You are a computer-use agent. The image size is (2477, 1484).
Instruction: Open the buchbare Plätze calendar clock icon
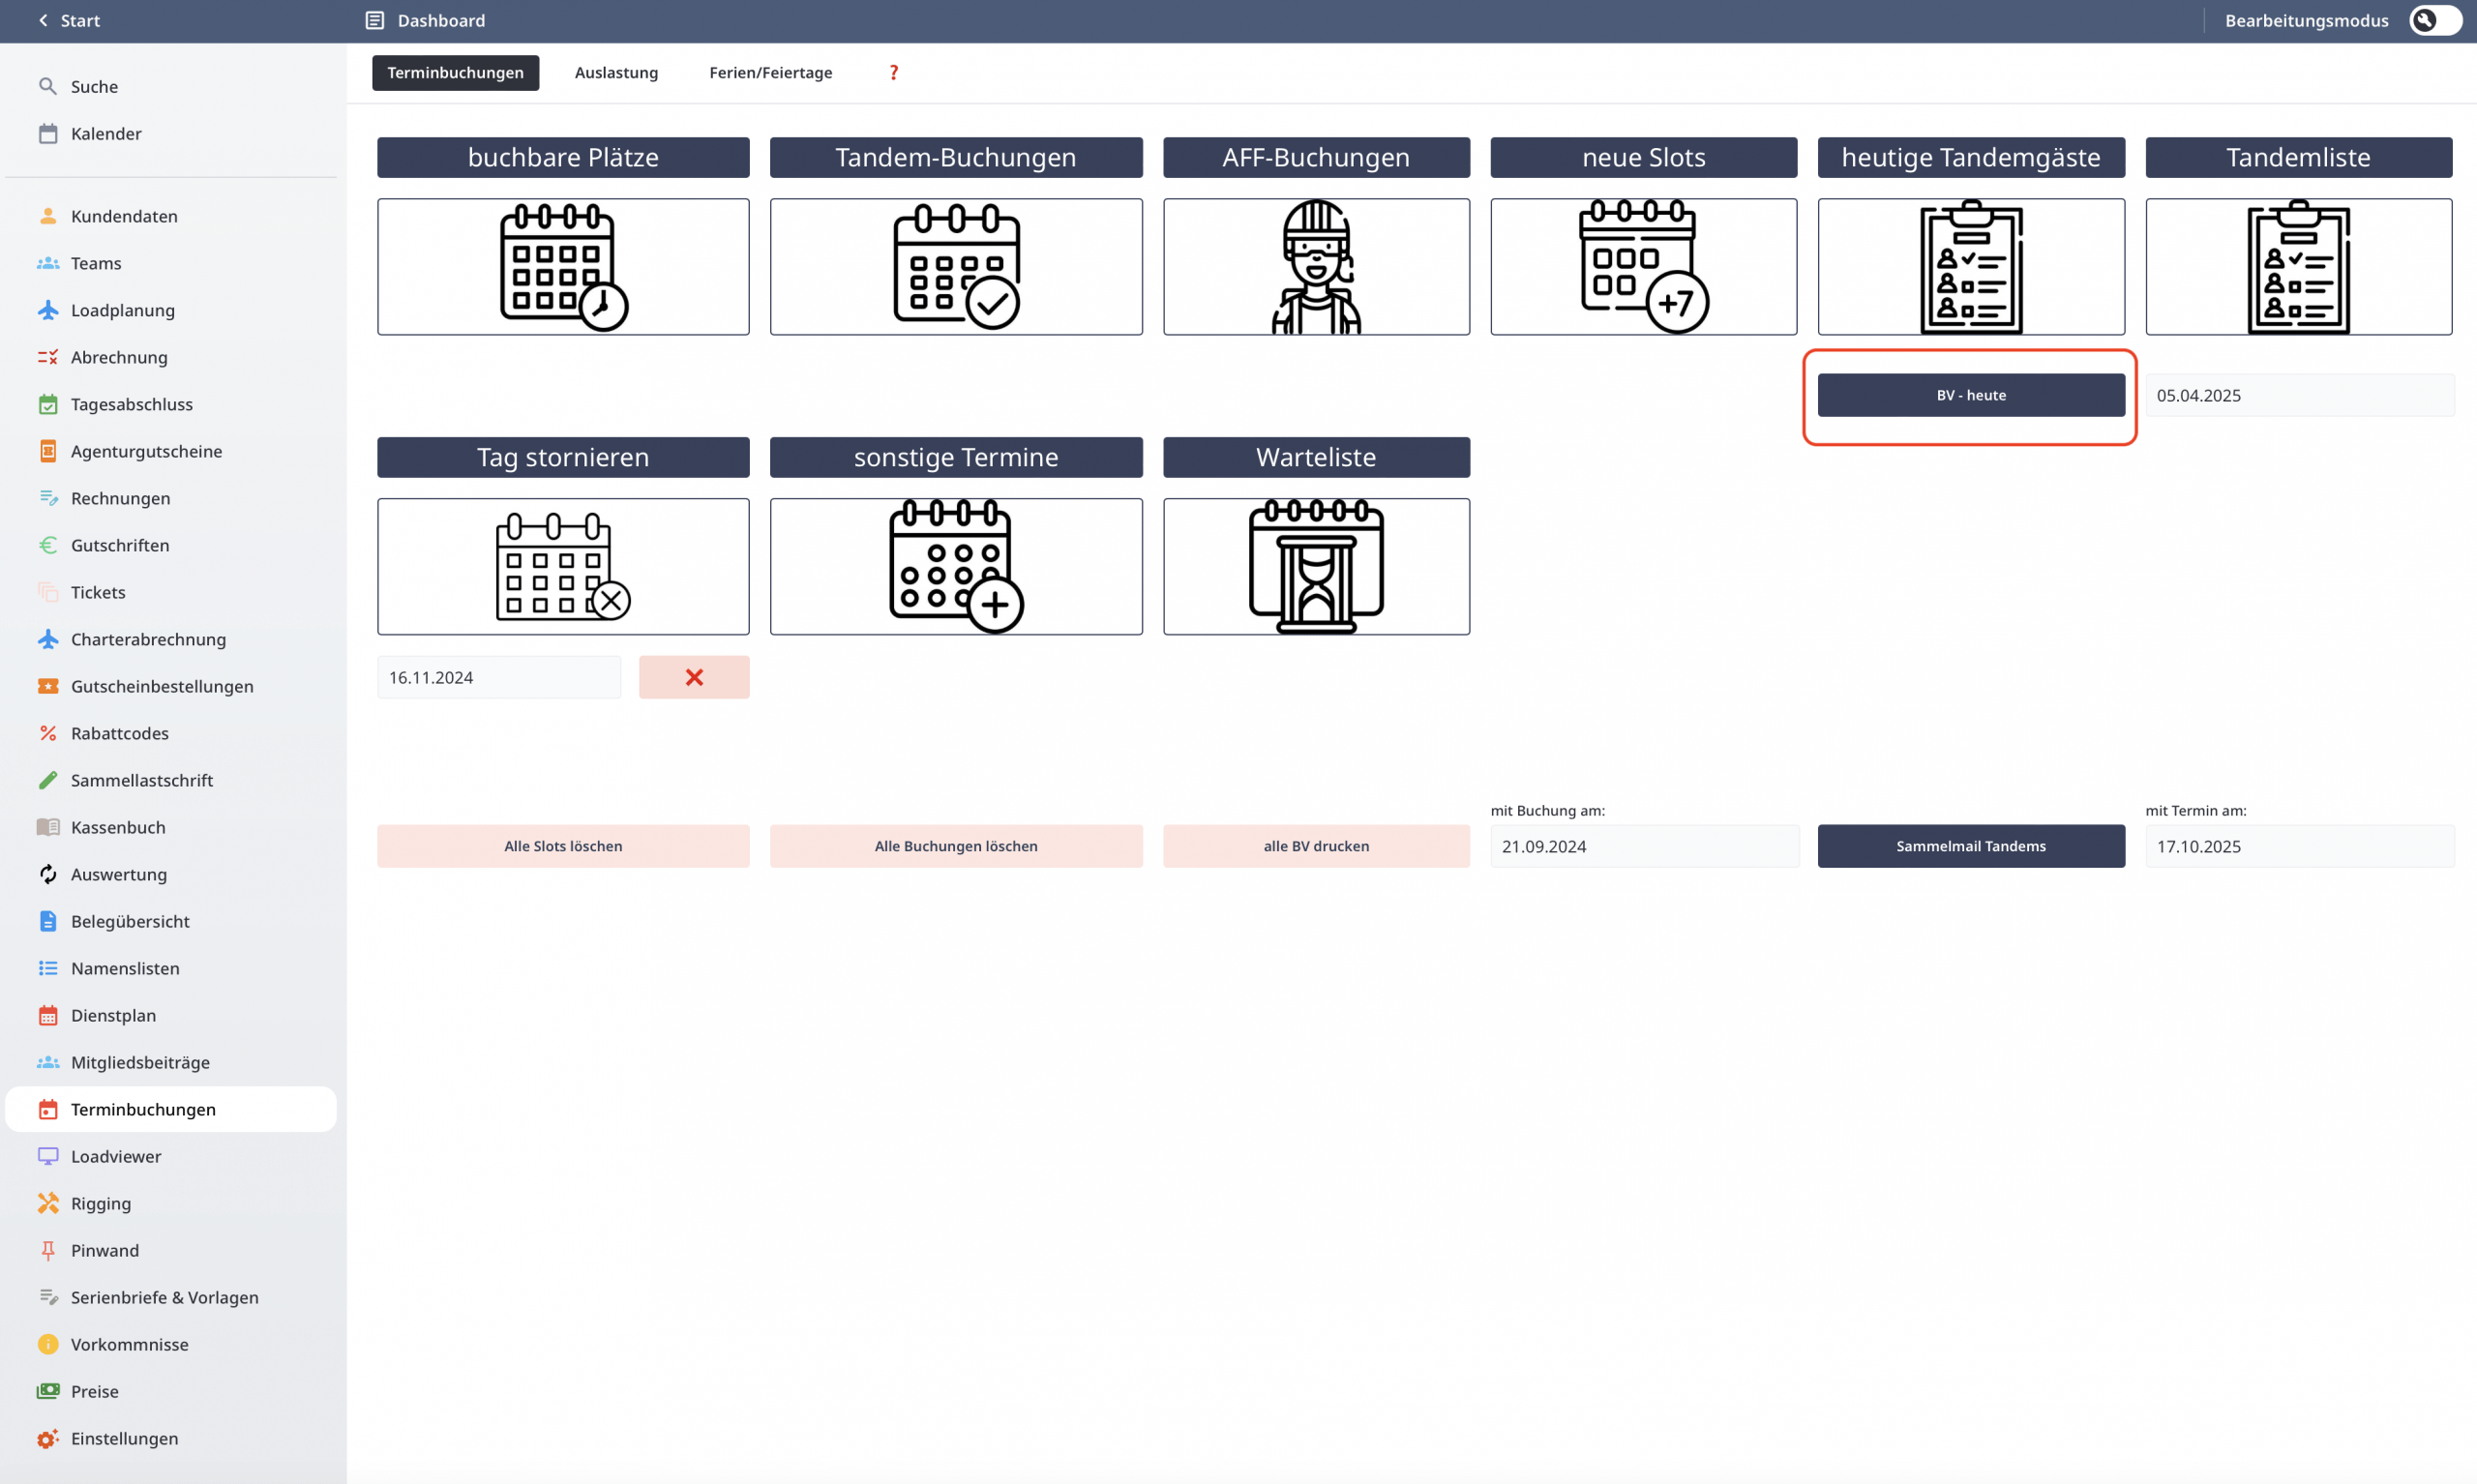pyautogui.click(x=563, y=266)
